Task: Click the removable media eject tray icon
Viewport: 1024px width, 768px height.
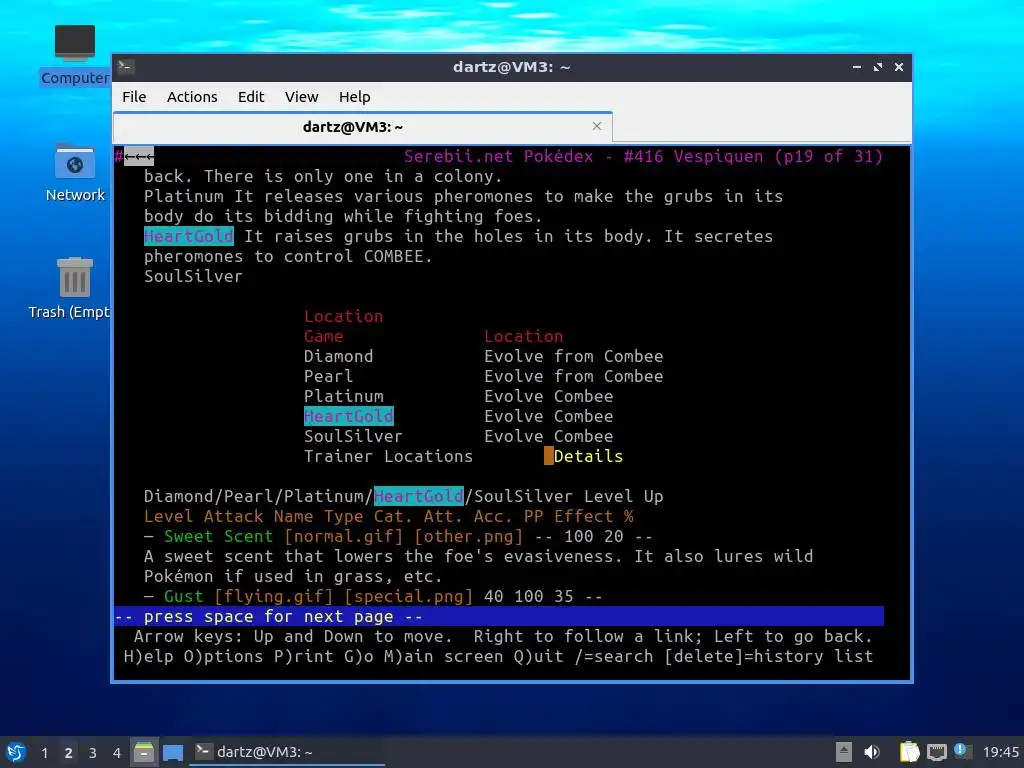Action: click(x=844, y=752)
